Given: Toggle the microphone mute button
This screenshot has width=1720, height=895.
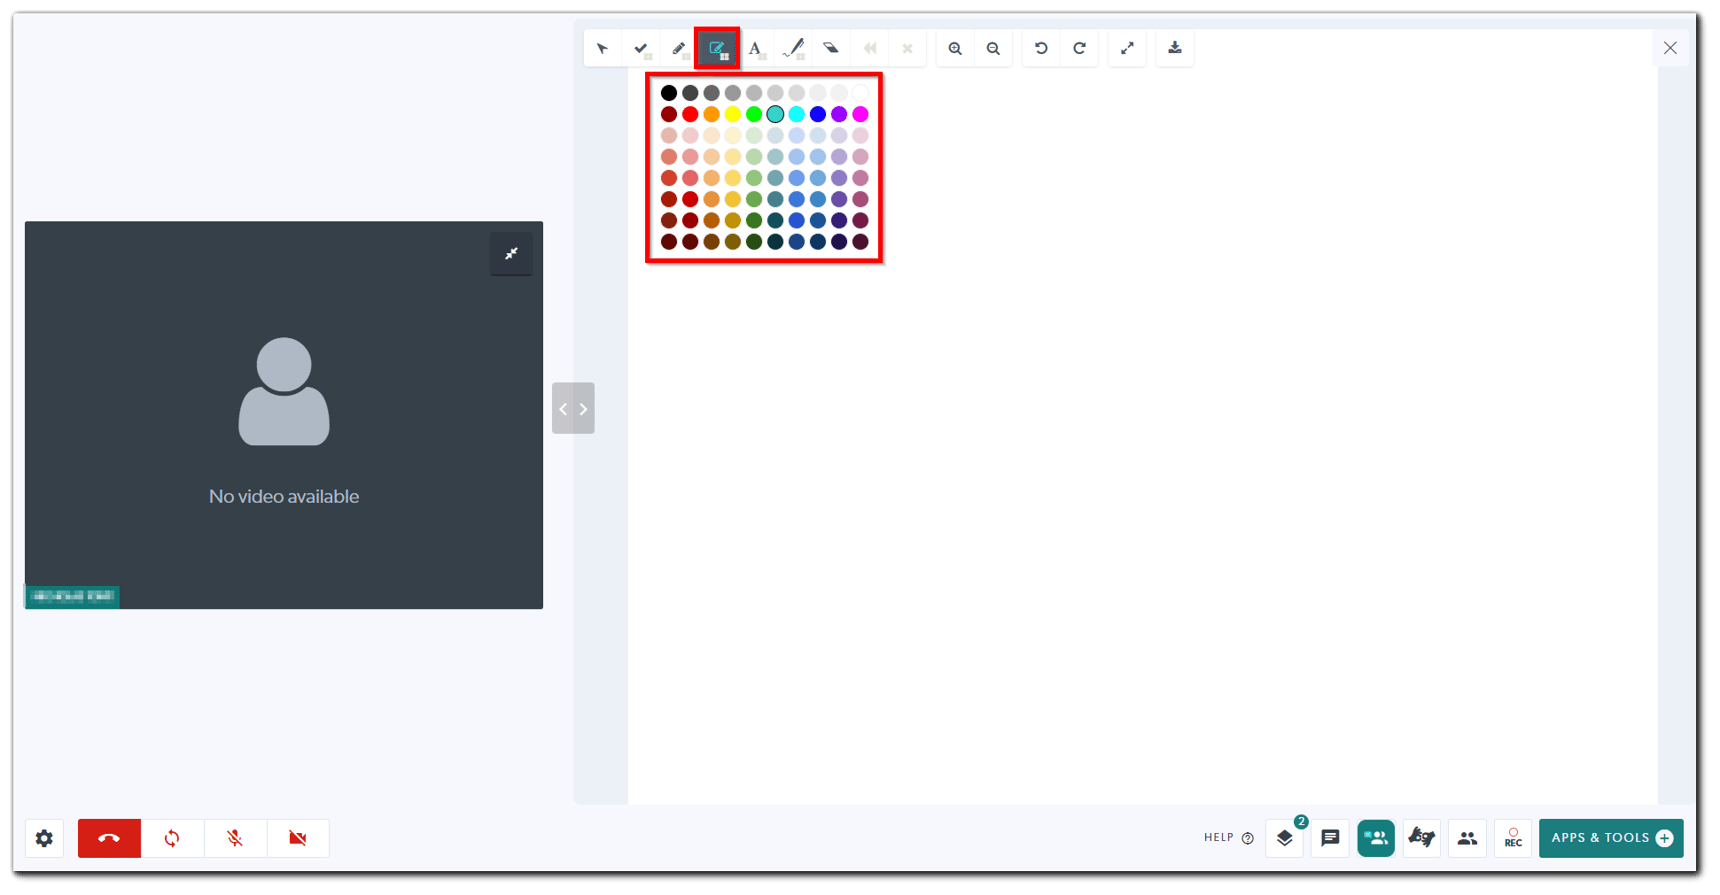Looking at the screenshot, I should [235, 838].
